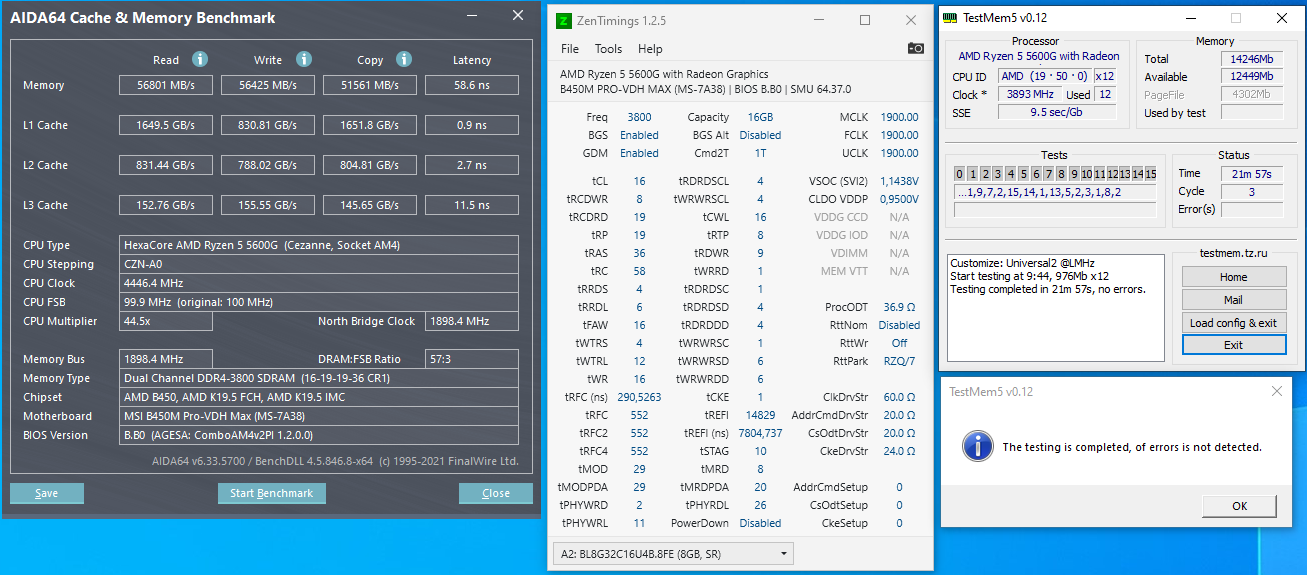1307x575 pixels.
Task: Click the CPU Multiplier 44.5x field
Action: coord(166,321)
